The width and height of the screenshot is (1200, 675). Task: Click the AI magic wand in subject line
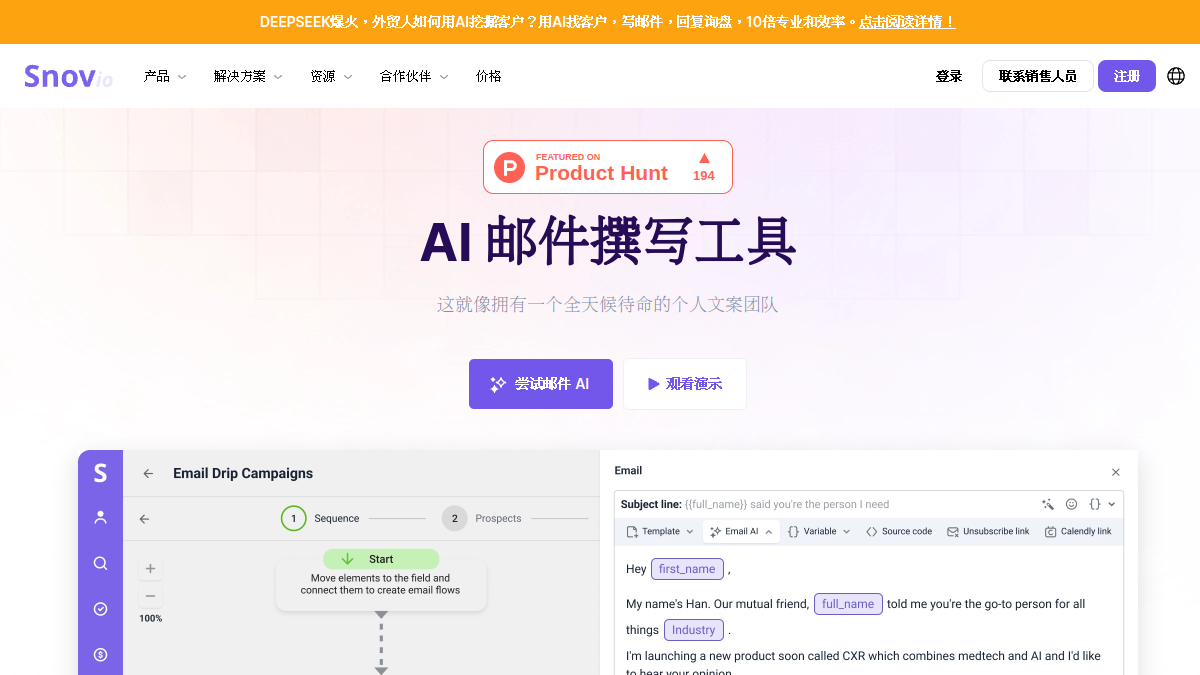click(x=1048, y=505)
